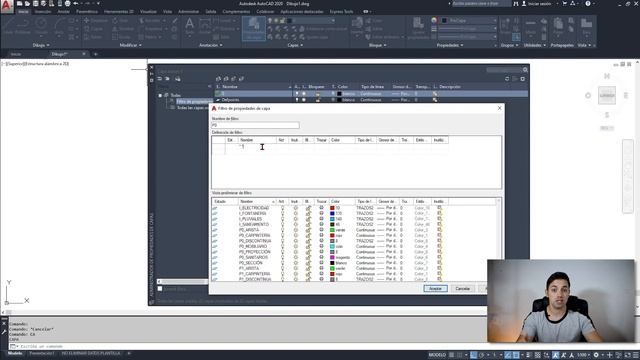This screenshot has height=360, width=640.
Task: Click the lock icon of P0_ARISTA row
Action: pos(308,230)
